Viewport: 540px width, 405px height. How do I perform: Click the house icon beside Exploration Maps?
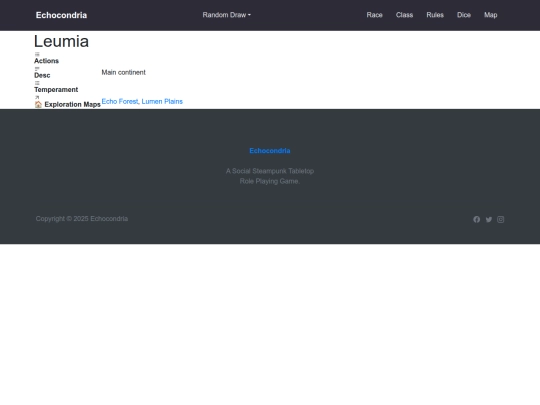click(x=38, y=104)
